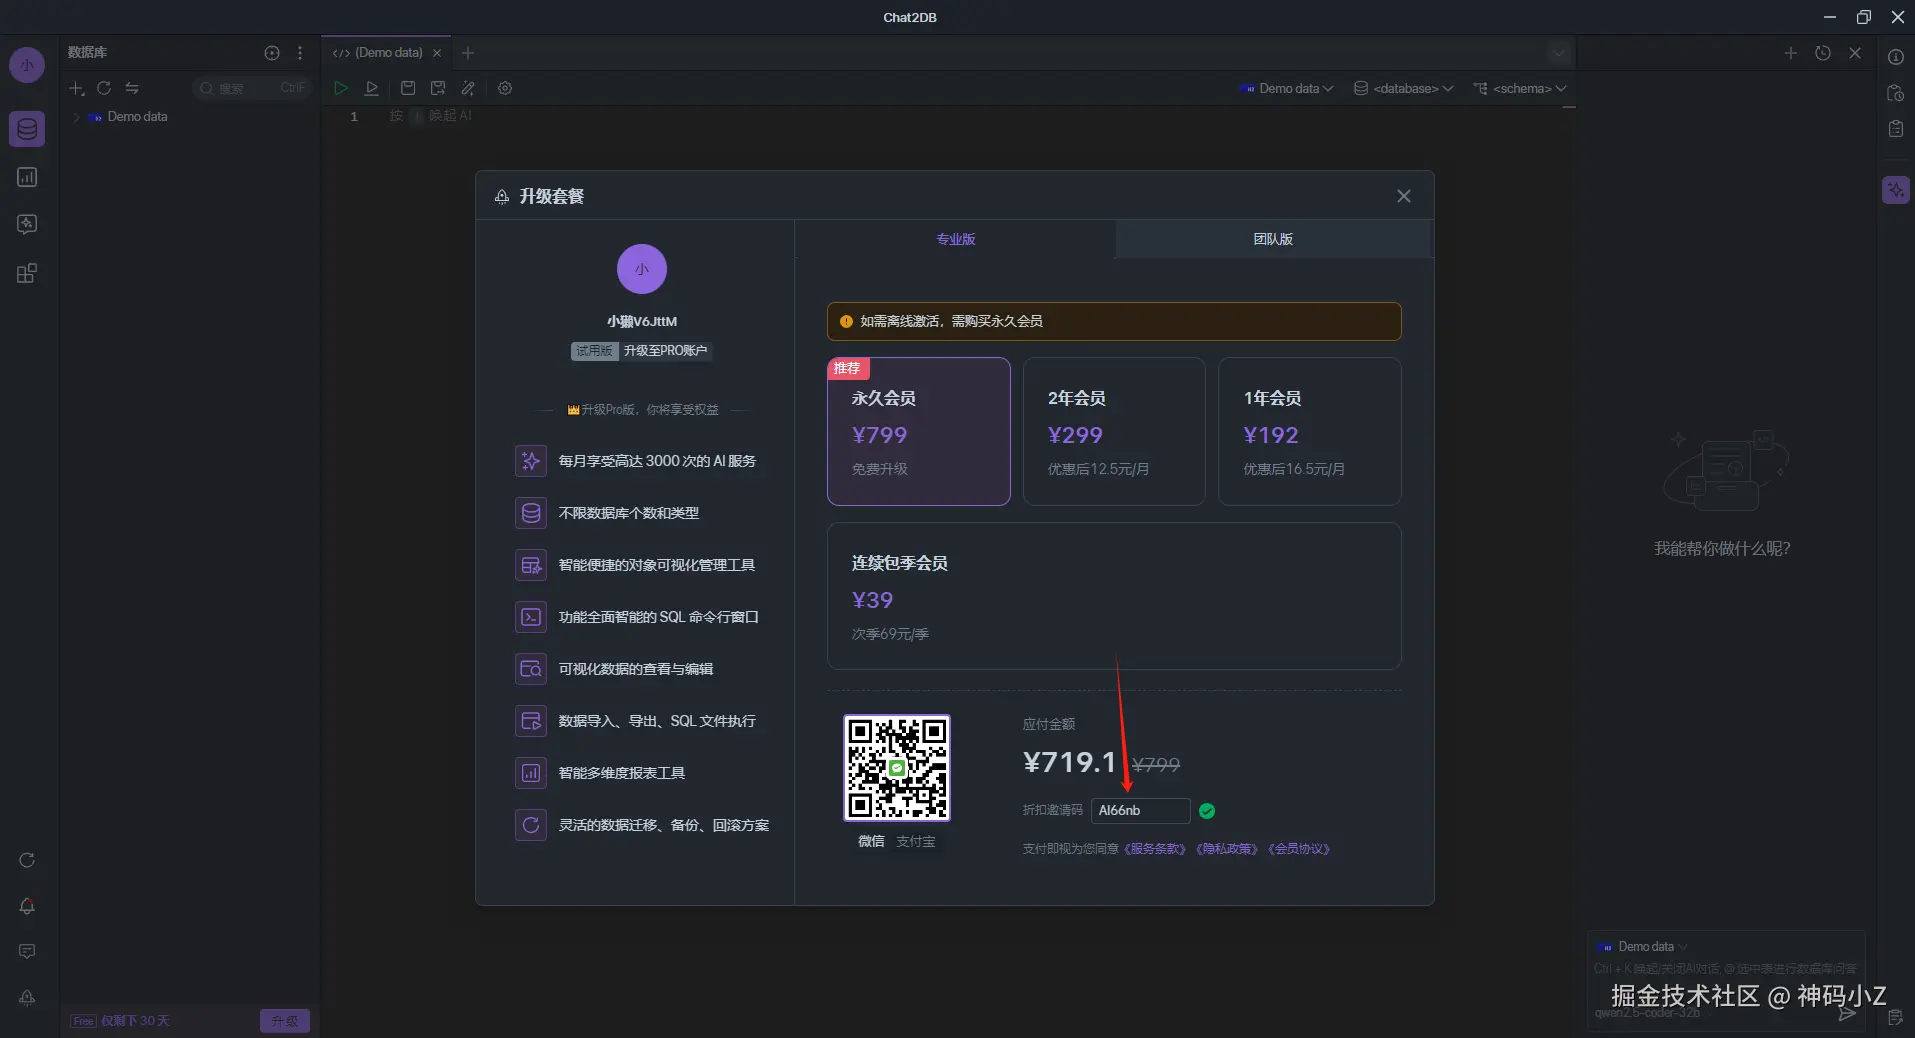Save the console with the first save icon
Image resolution: width=1915 pixels, height=1038 pixels.
tap(408, 88)
